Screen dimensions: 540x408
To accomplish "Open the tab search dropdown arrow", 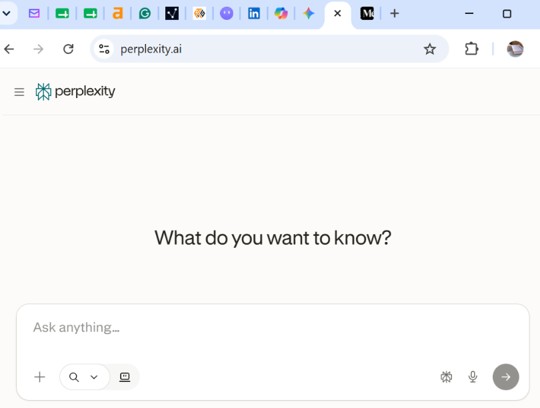I will [6, 13].
